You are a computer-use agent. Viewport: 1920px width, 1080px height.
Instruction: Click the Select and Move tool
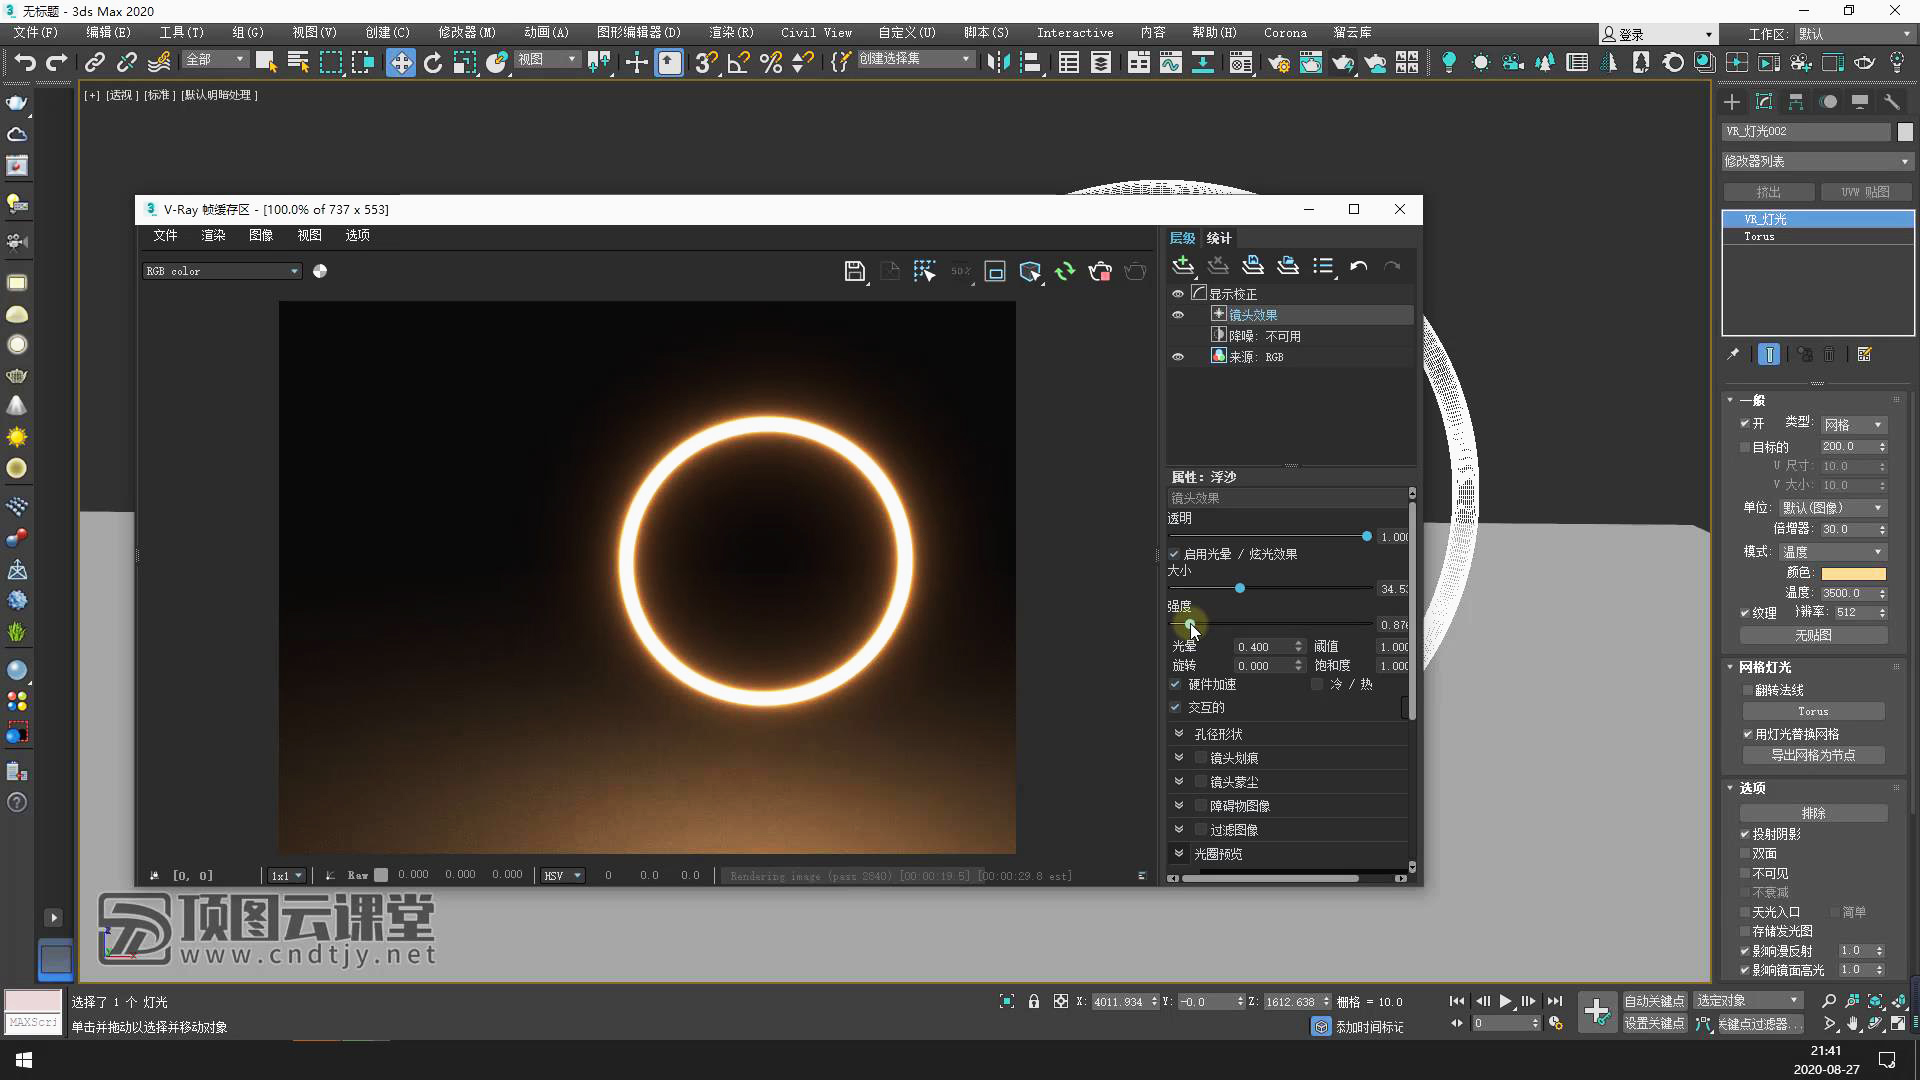pyautogui.click(x=400, y=63)
